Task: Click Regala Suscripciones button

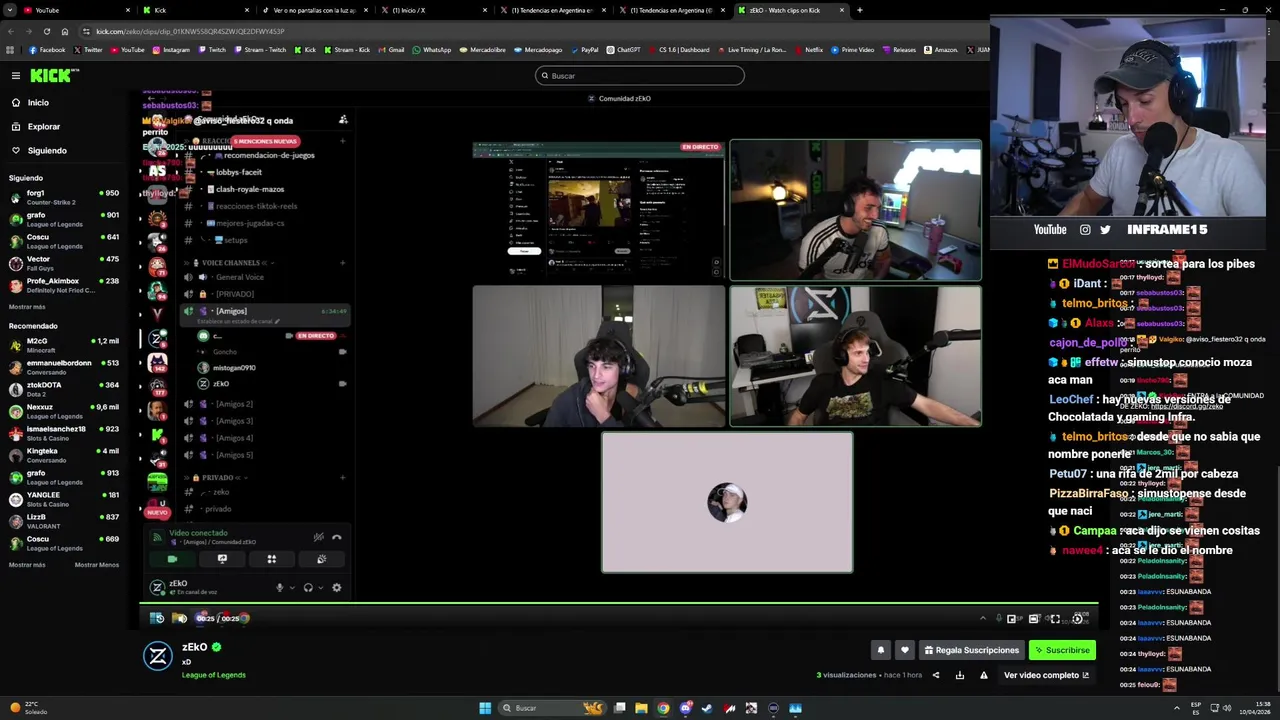Action: pos(971,650)
